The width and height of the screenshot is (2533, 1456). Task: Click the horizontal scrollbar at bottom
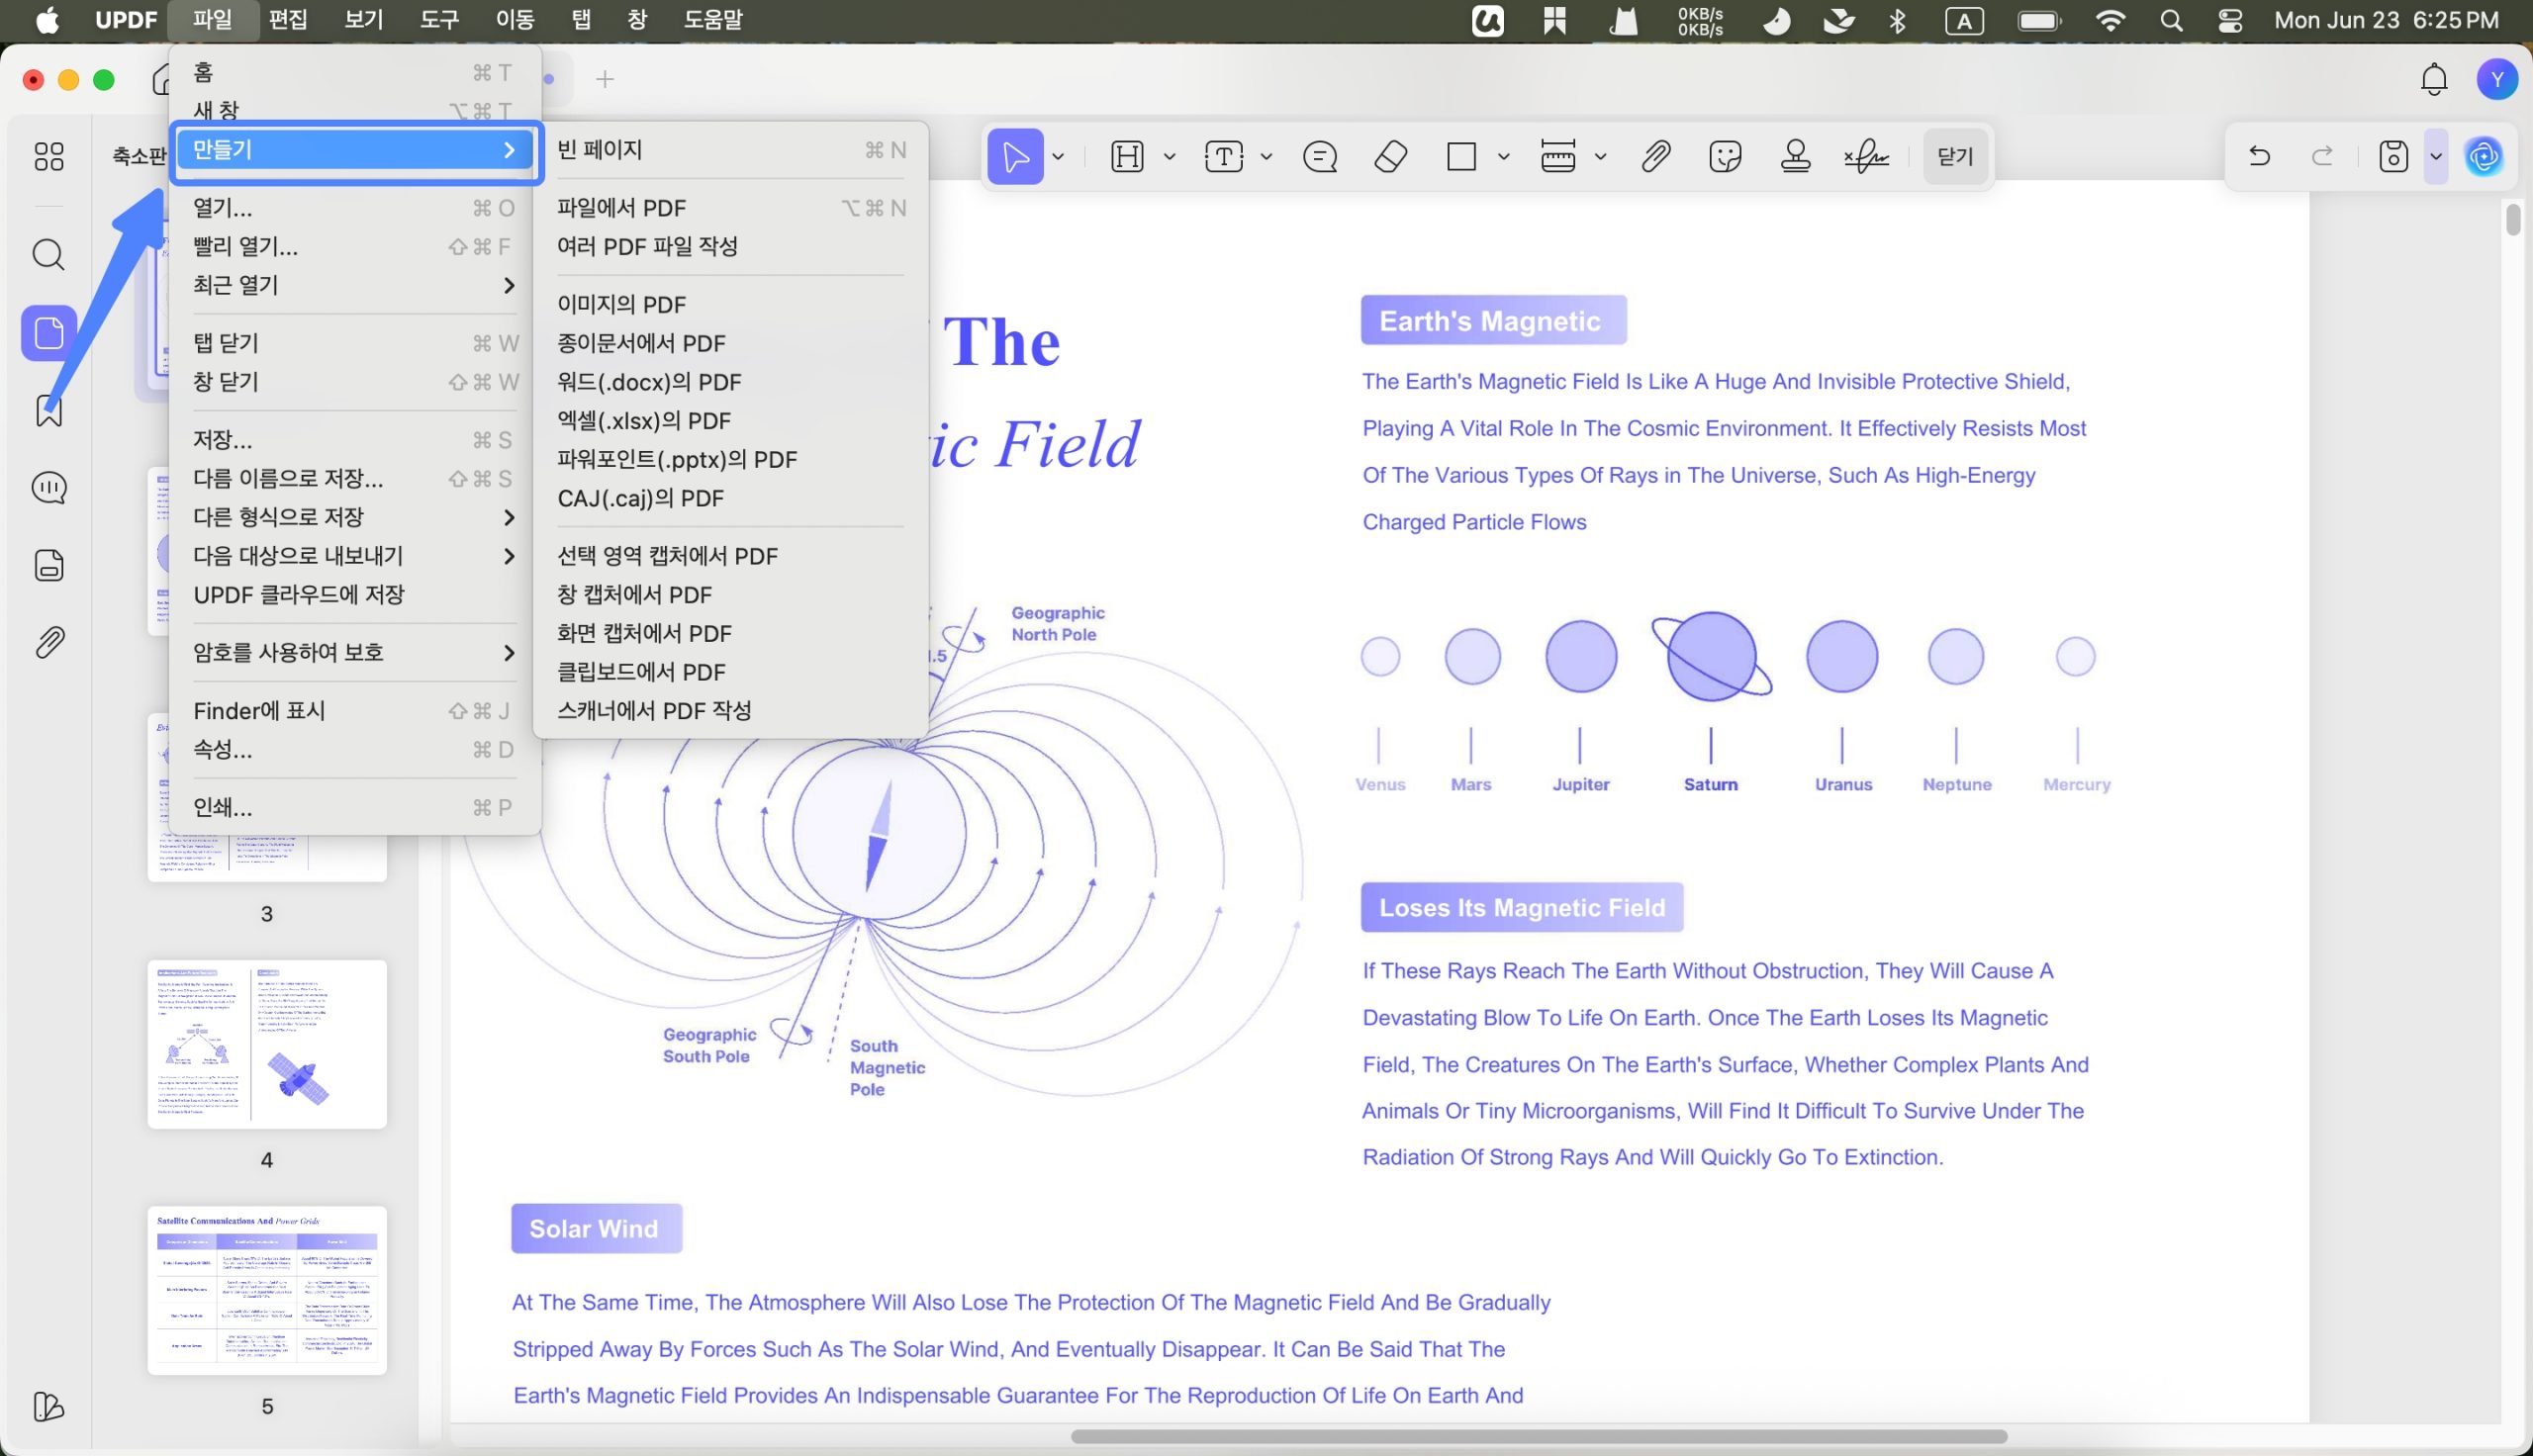(1538, 1437)
